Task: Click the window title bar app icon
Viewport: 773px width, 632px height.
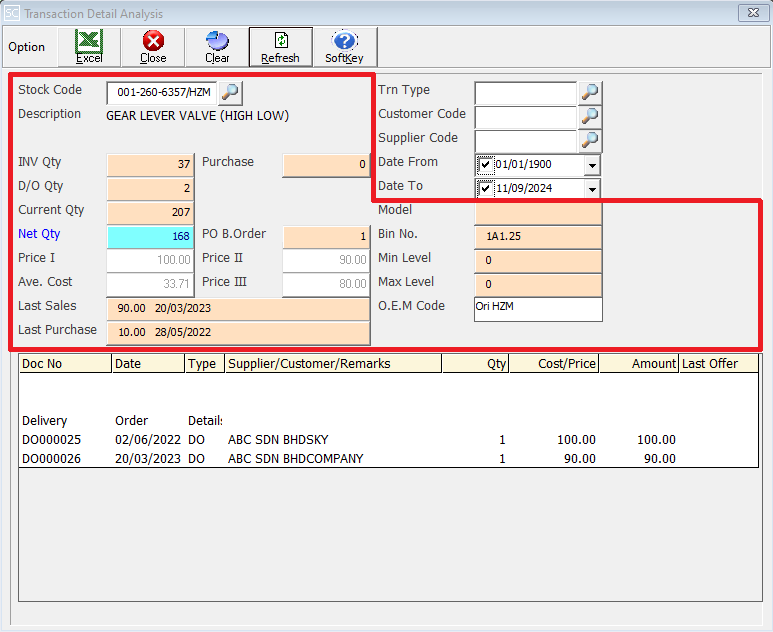Action: pyautogui.click(x=12, y=13)
